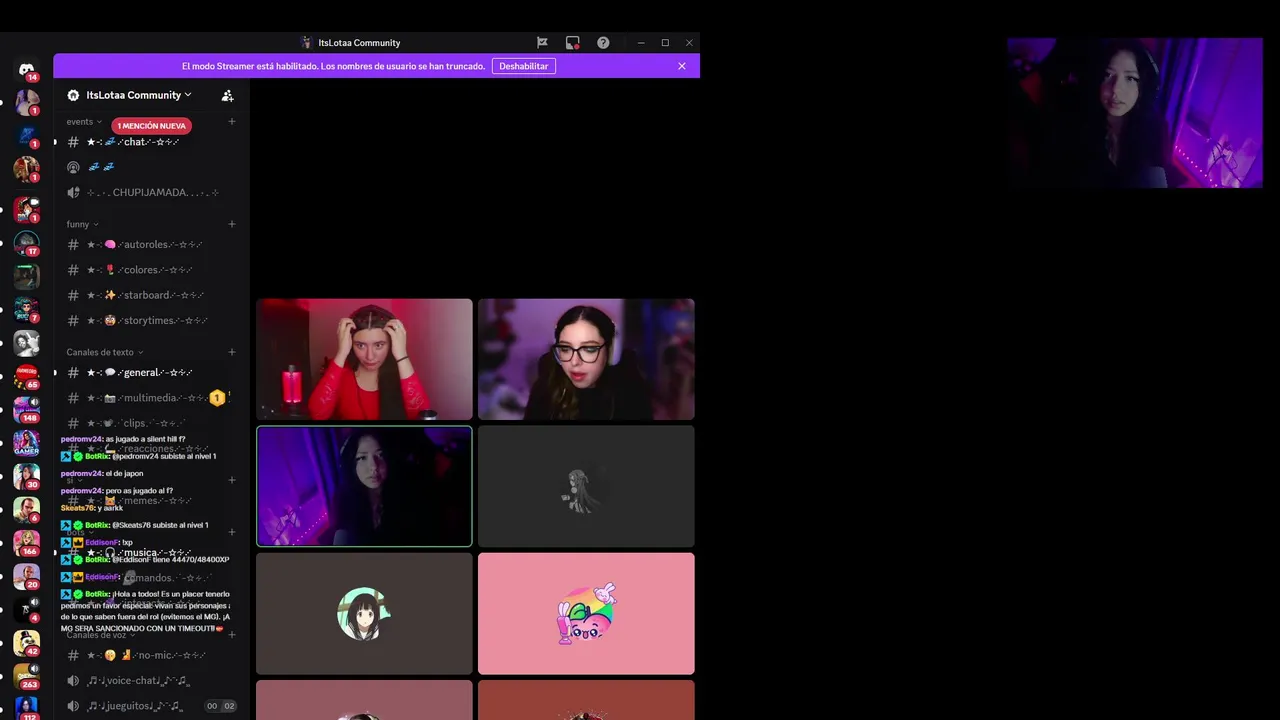This screenshot has height=720, width=1280.
Task: Open the server icon with badge 166
Action: coord(27,543)
